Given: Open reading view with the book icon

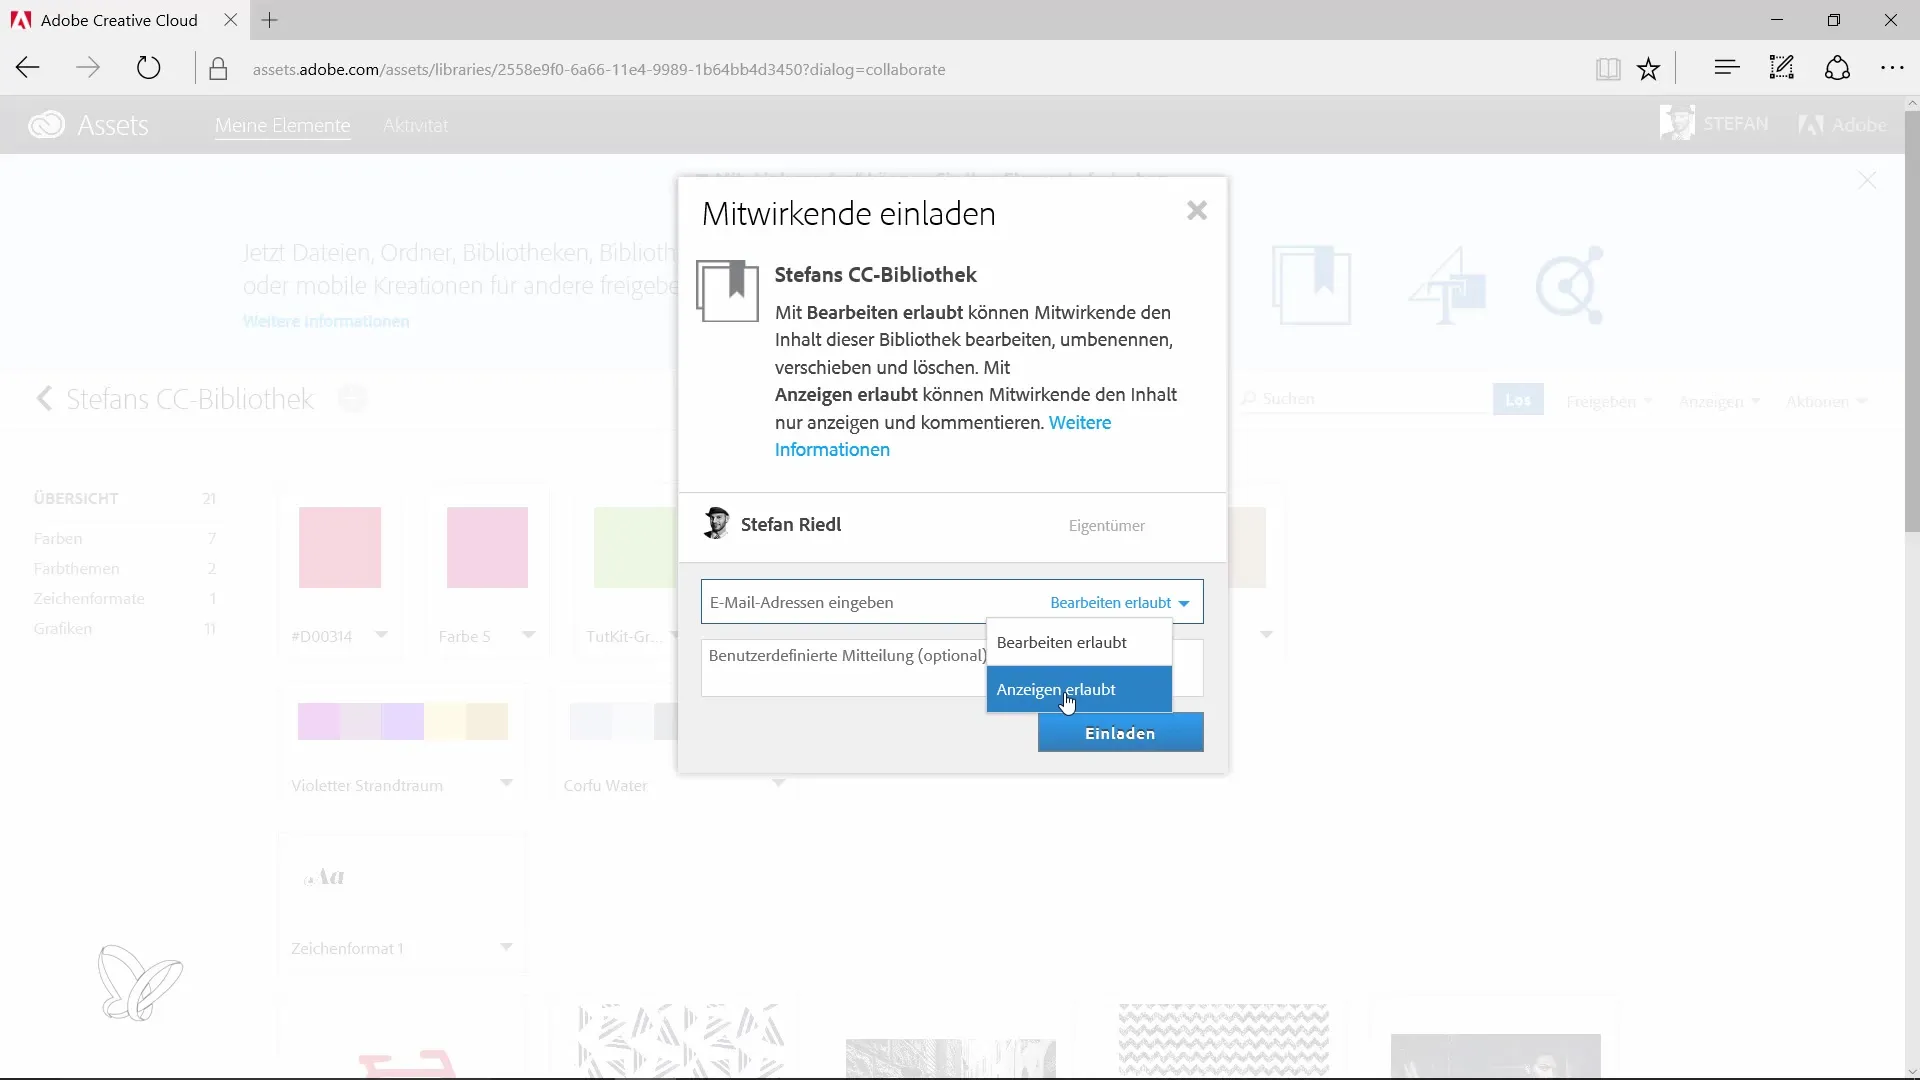Looking at the screenshot, I should [x=1608, y=69].
